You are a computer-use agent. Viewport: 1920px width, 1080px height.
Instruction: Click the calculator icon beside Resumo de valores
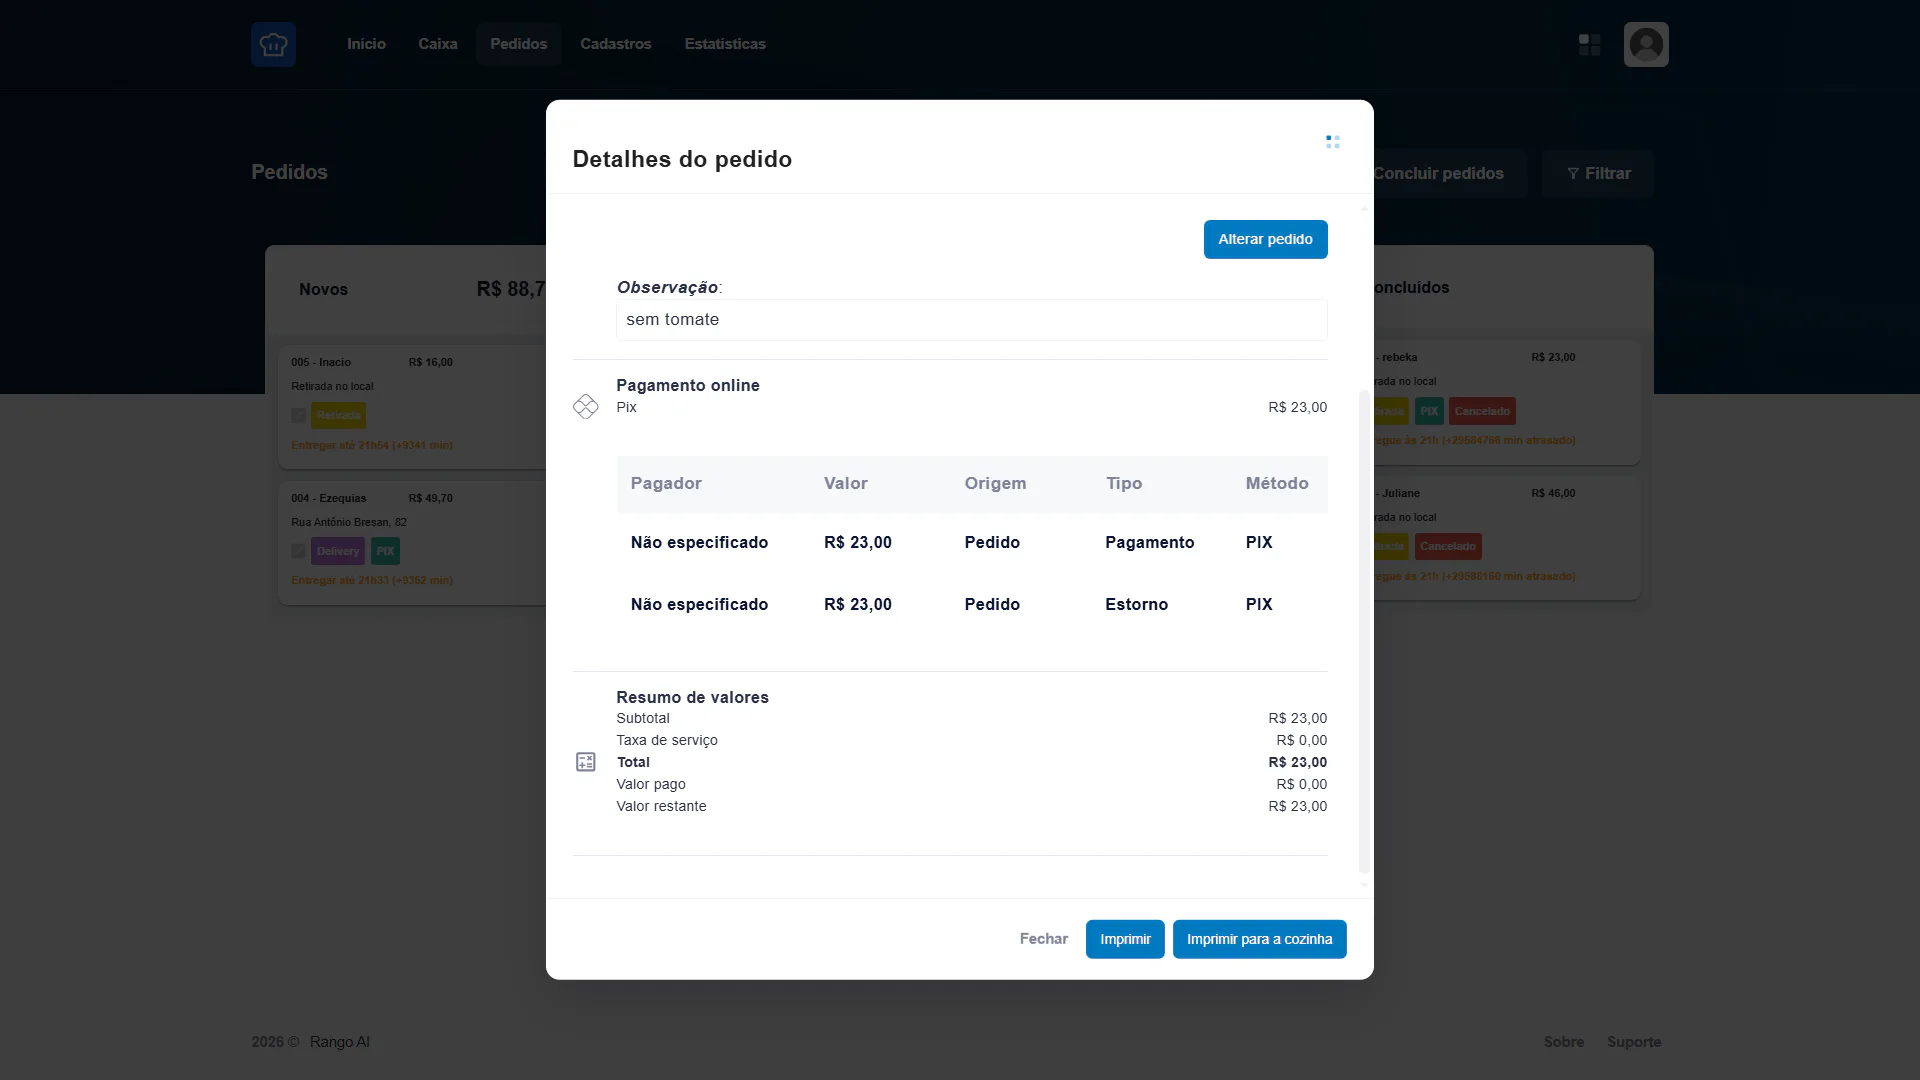coord(586,762)
